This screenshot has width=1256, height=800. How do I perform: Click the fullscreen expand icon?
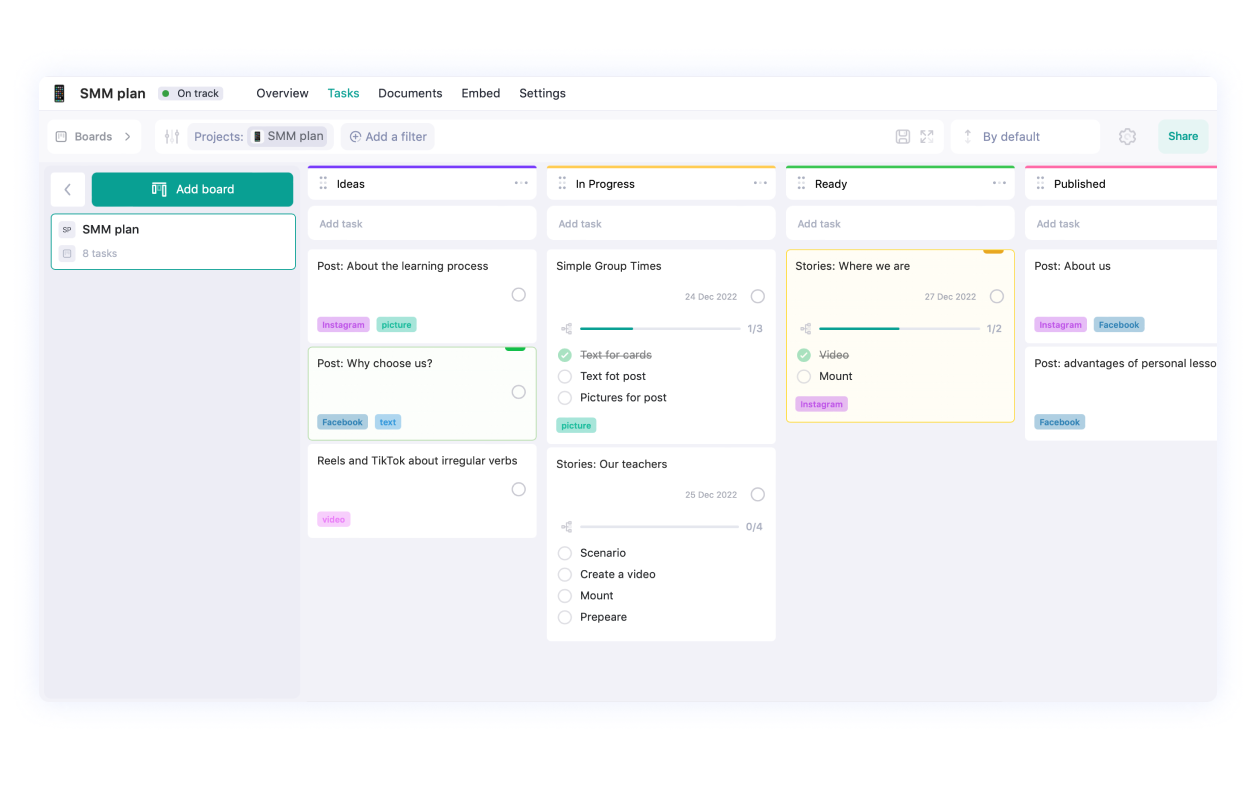pyautogui.click(x=926, y=135)
